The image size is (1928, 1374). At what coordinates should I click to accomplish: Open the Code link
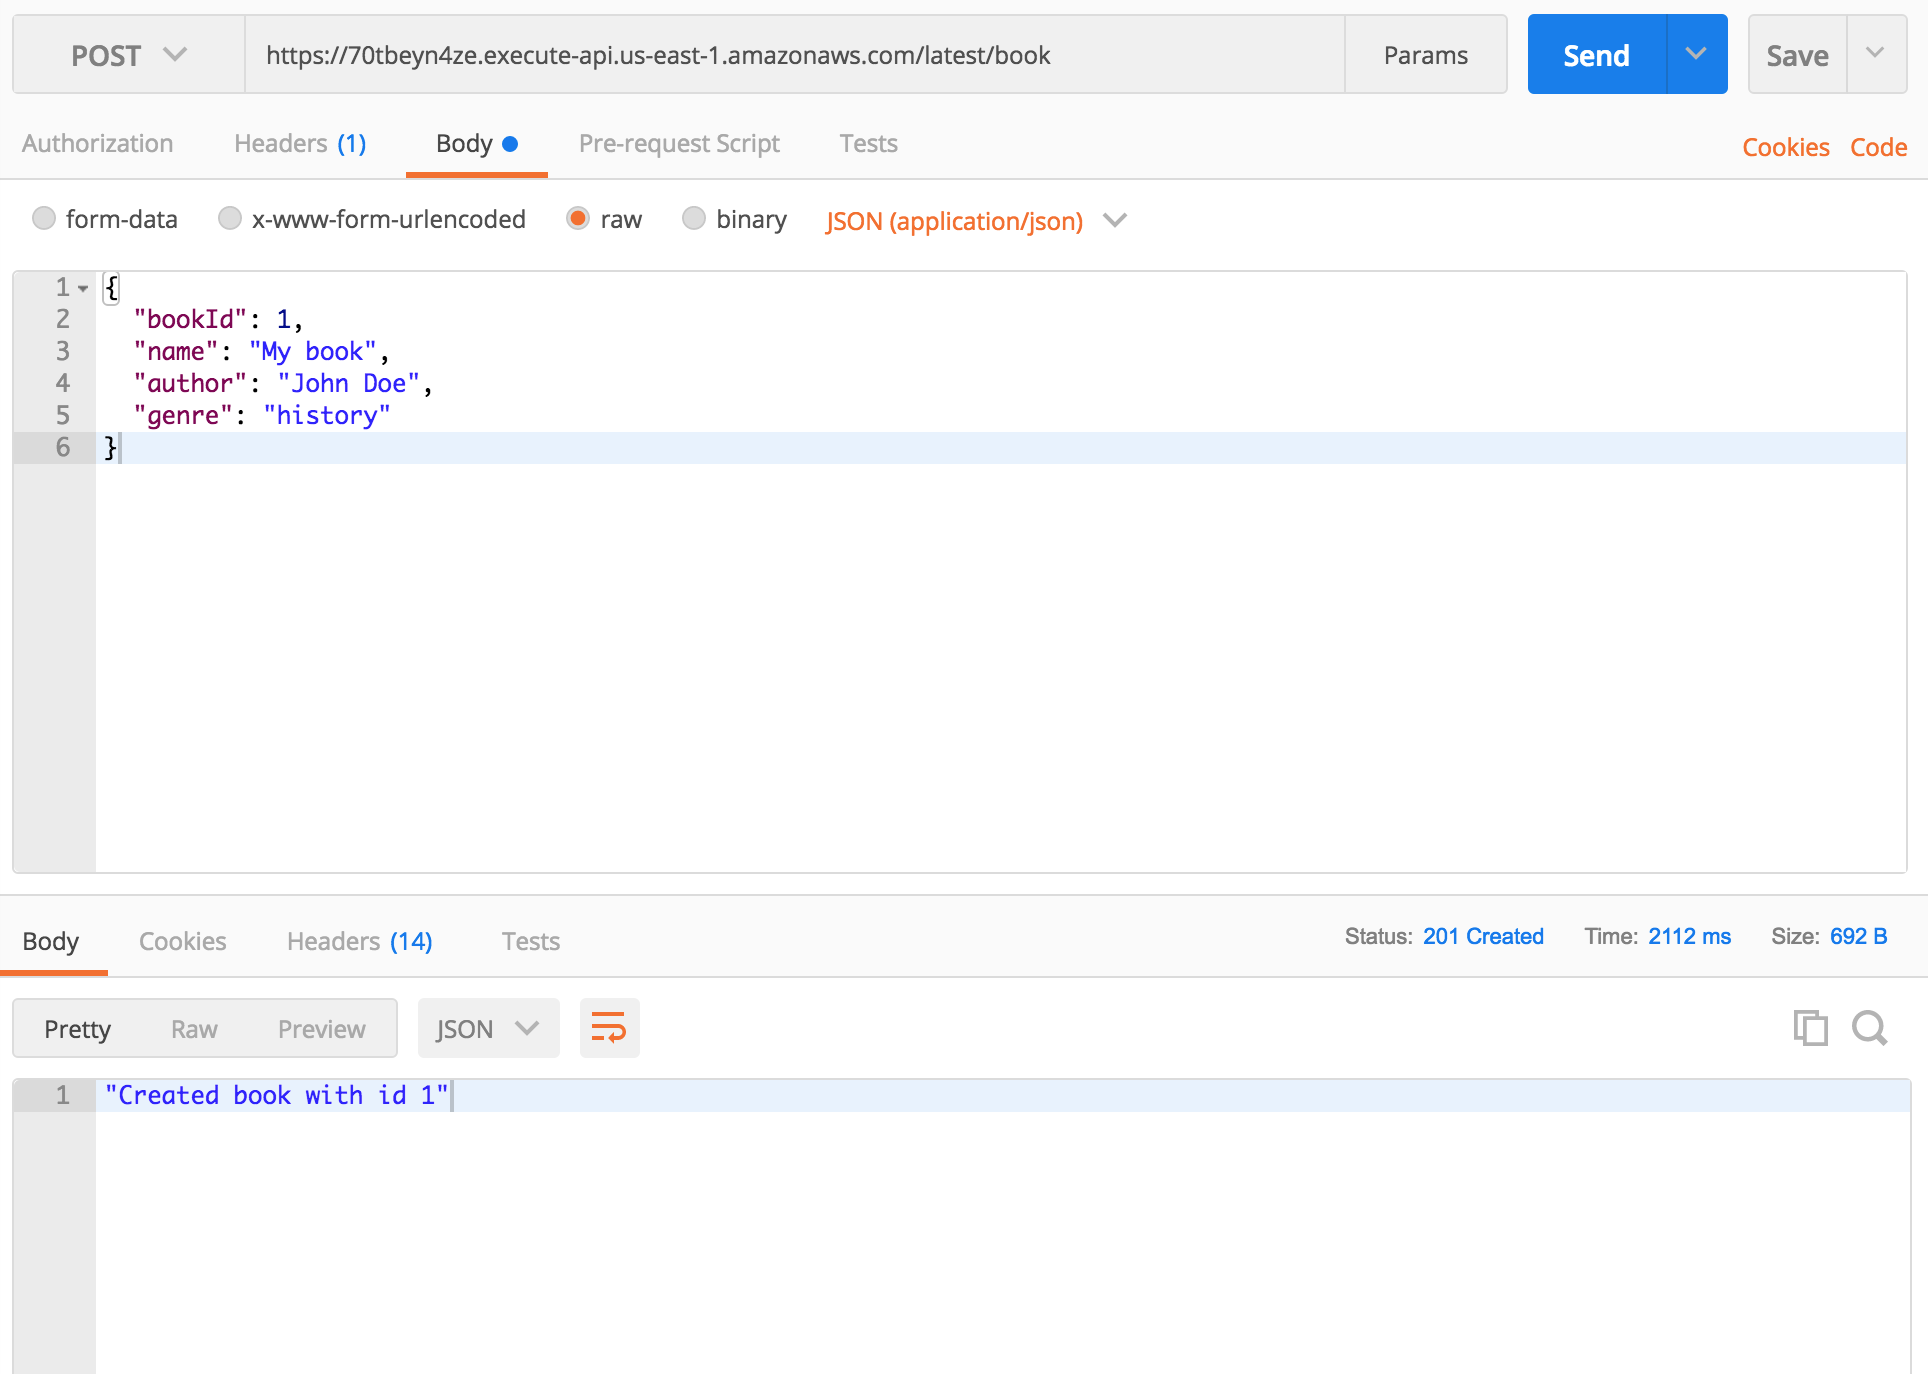pyautogui.click(x=1878, y=148)
